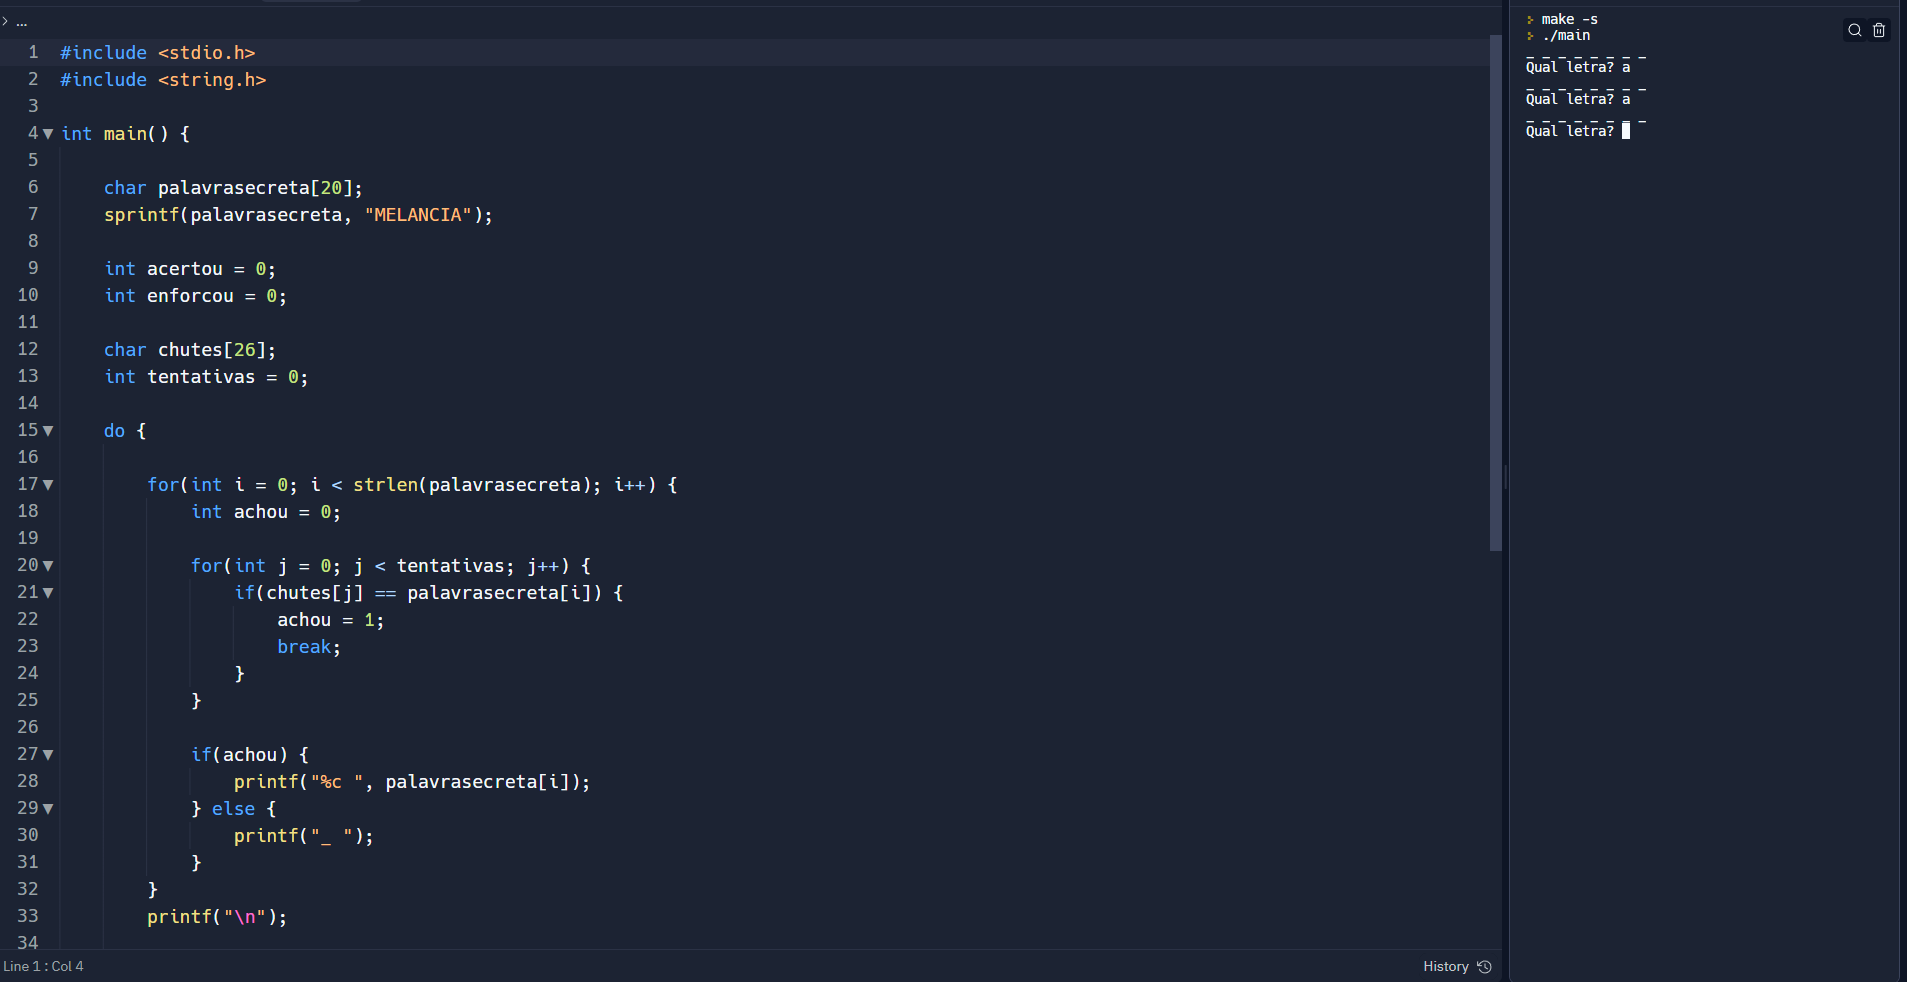Click "./main" command in the console

coord(1566,35)
